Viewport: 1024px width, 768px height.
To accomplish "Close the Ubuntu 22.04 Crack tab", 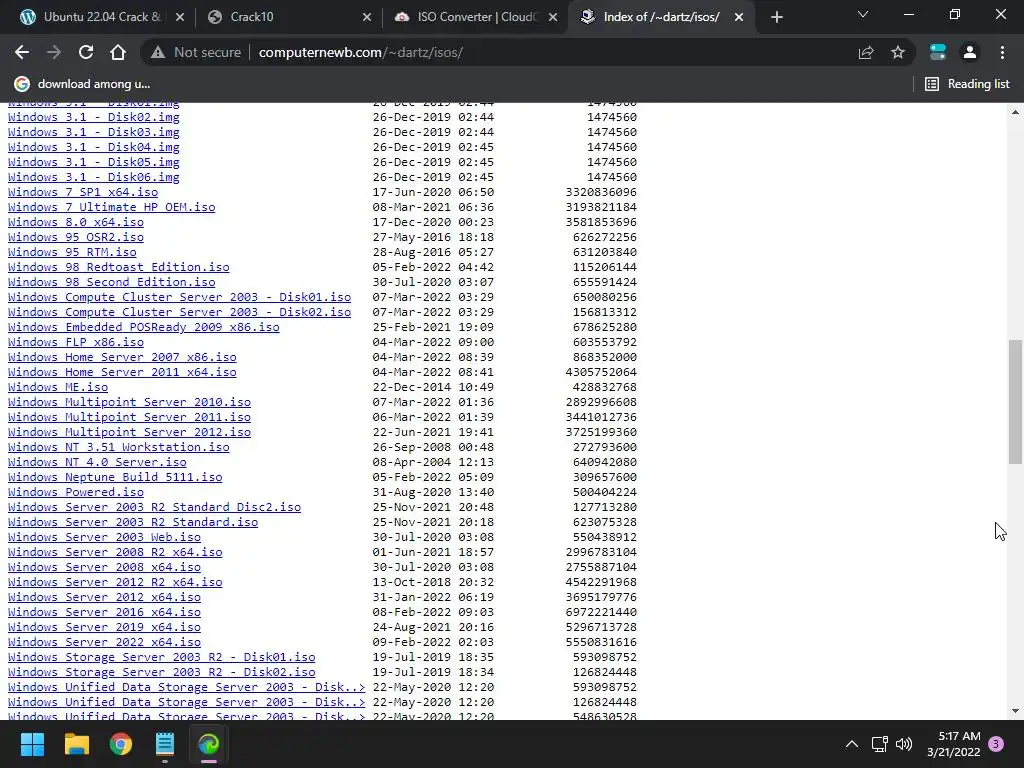I will coord(180,17).
